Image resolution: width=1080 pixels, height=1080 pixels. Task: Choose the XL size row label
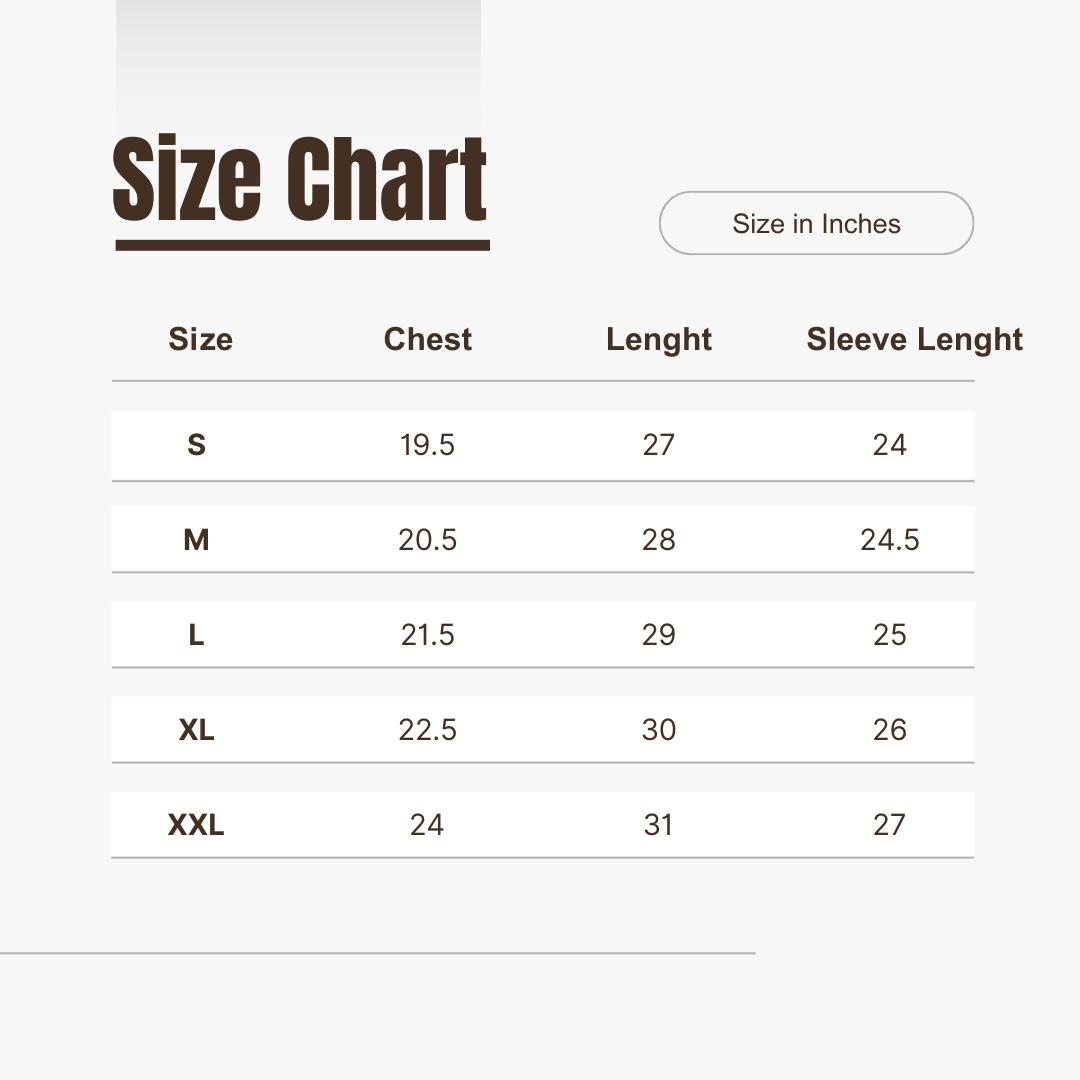tap(196, 730)
